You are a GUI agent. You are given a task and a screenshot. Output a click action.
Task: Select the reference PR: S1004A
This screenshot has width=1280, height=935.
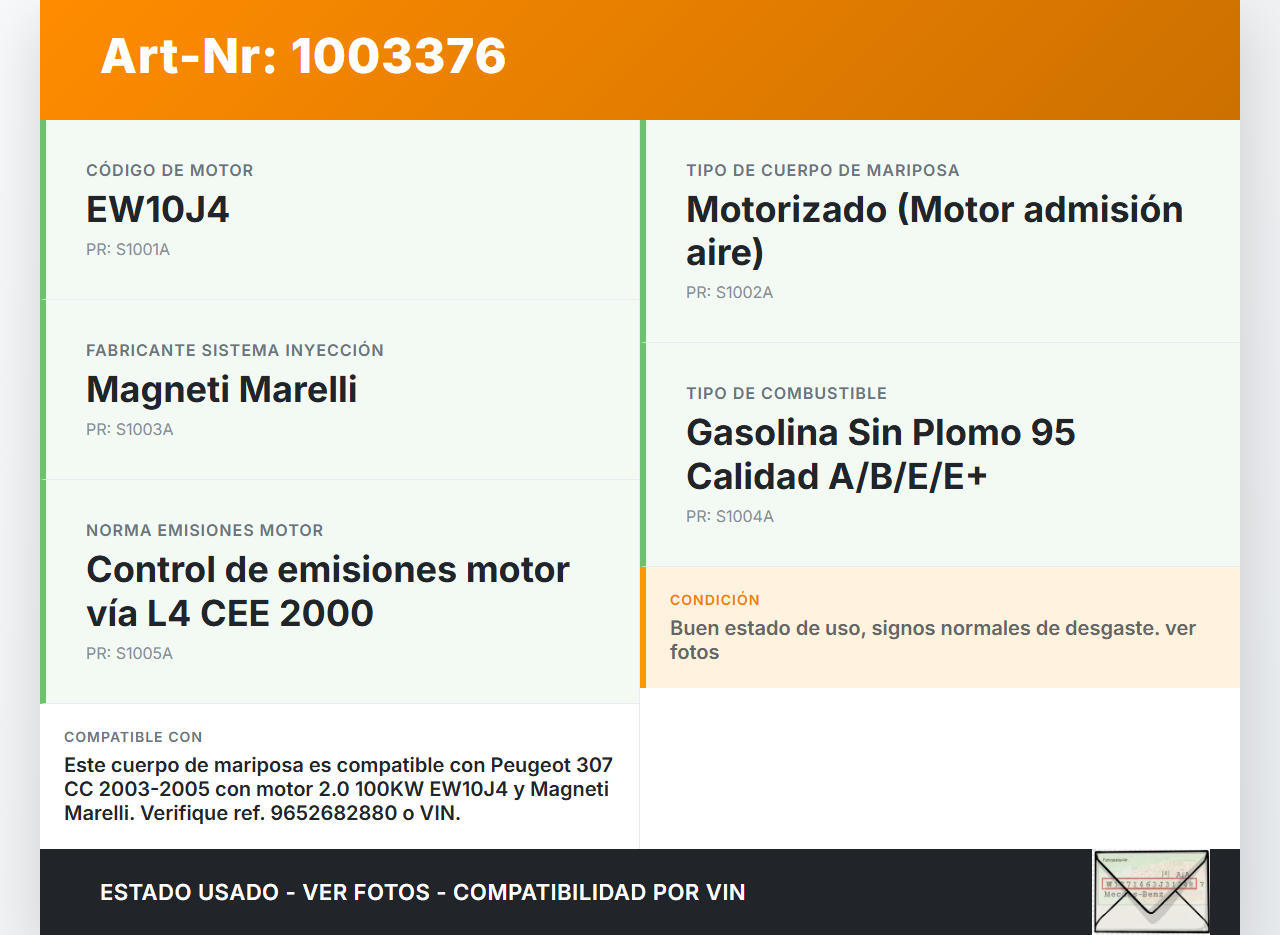pos(730,516)
